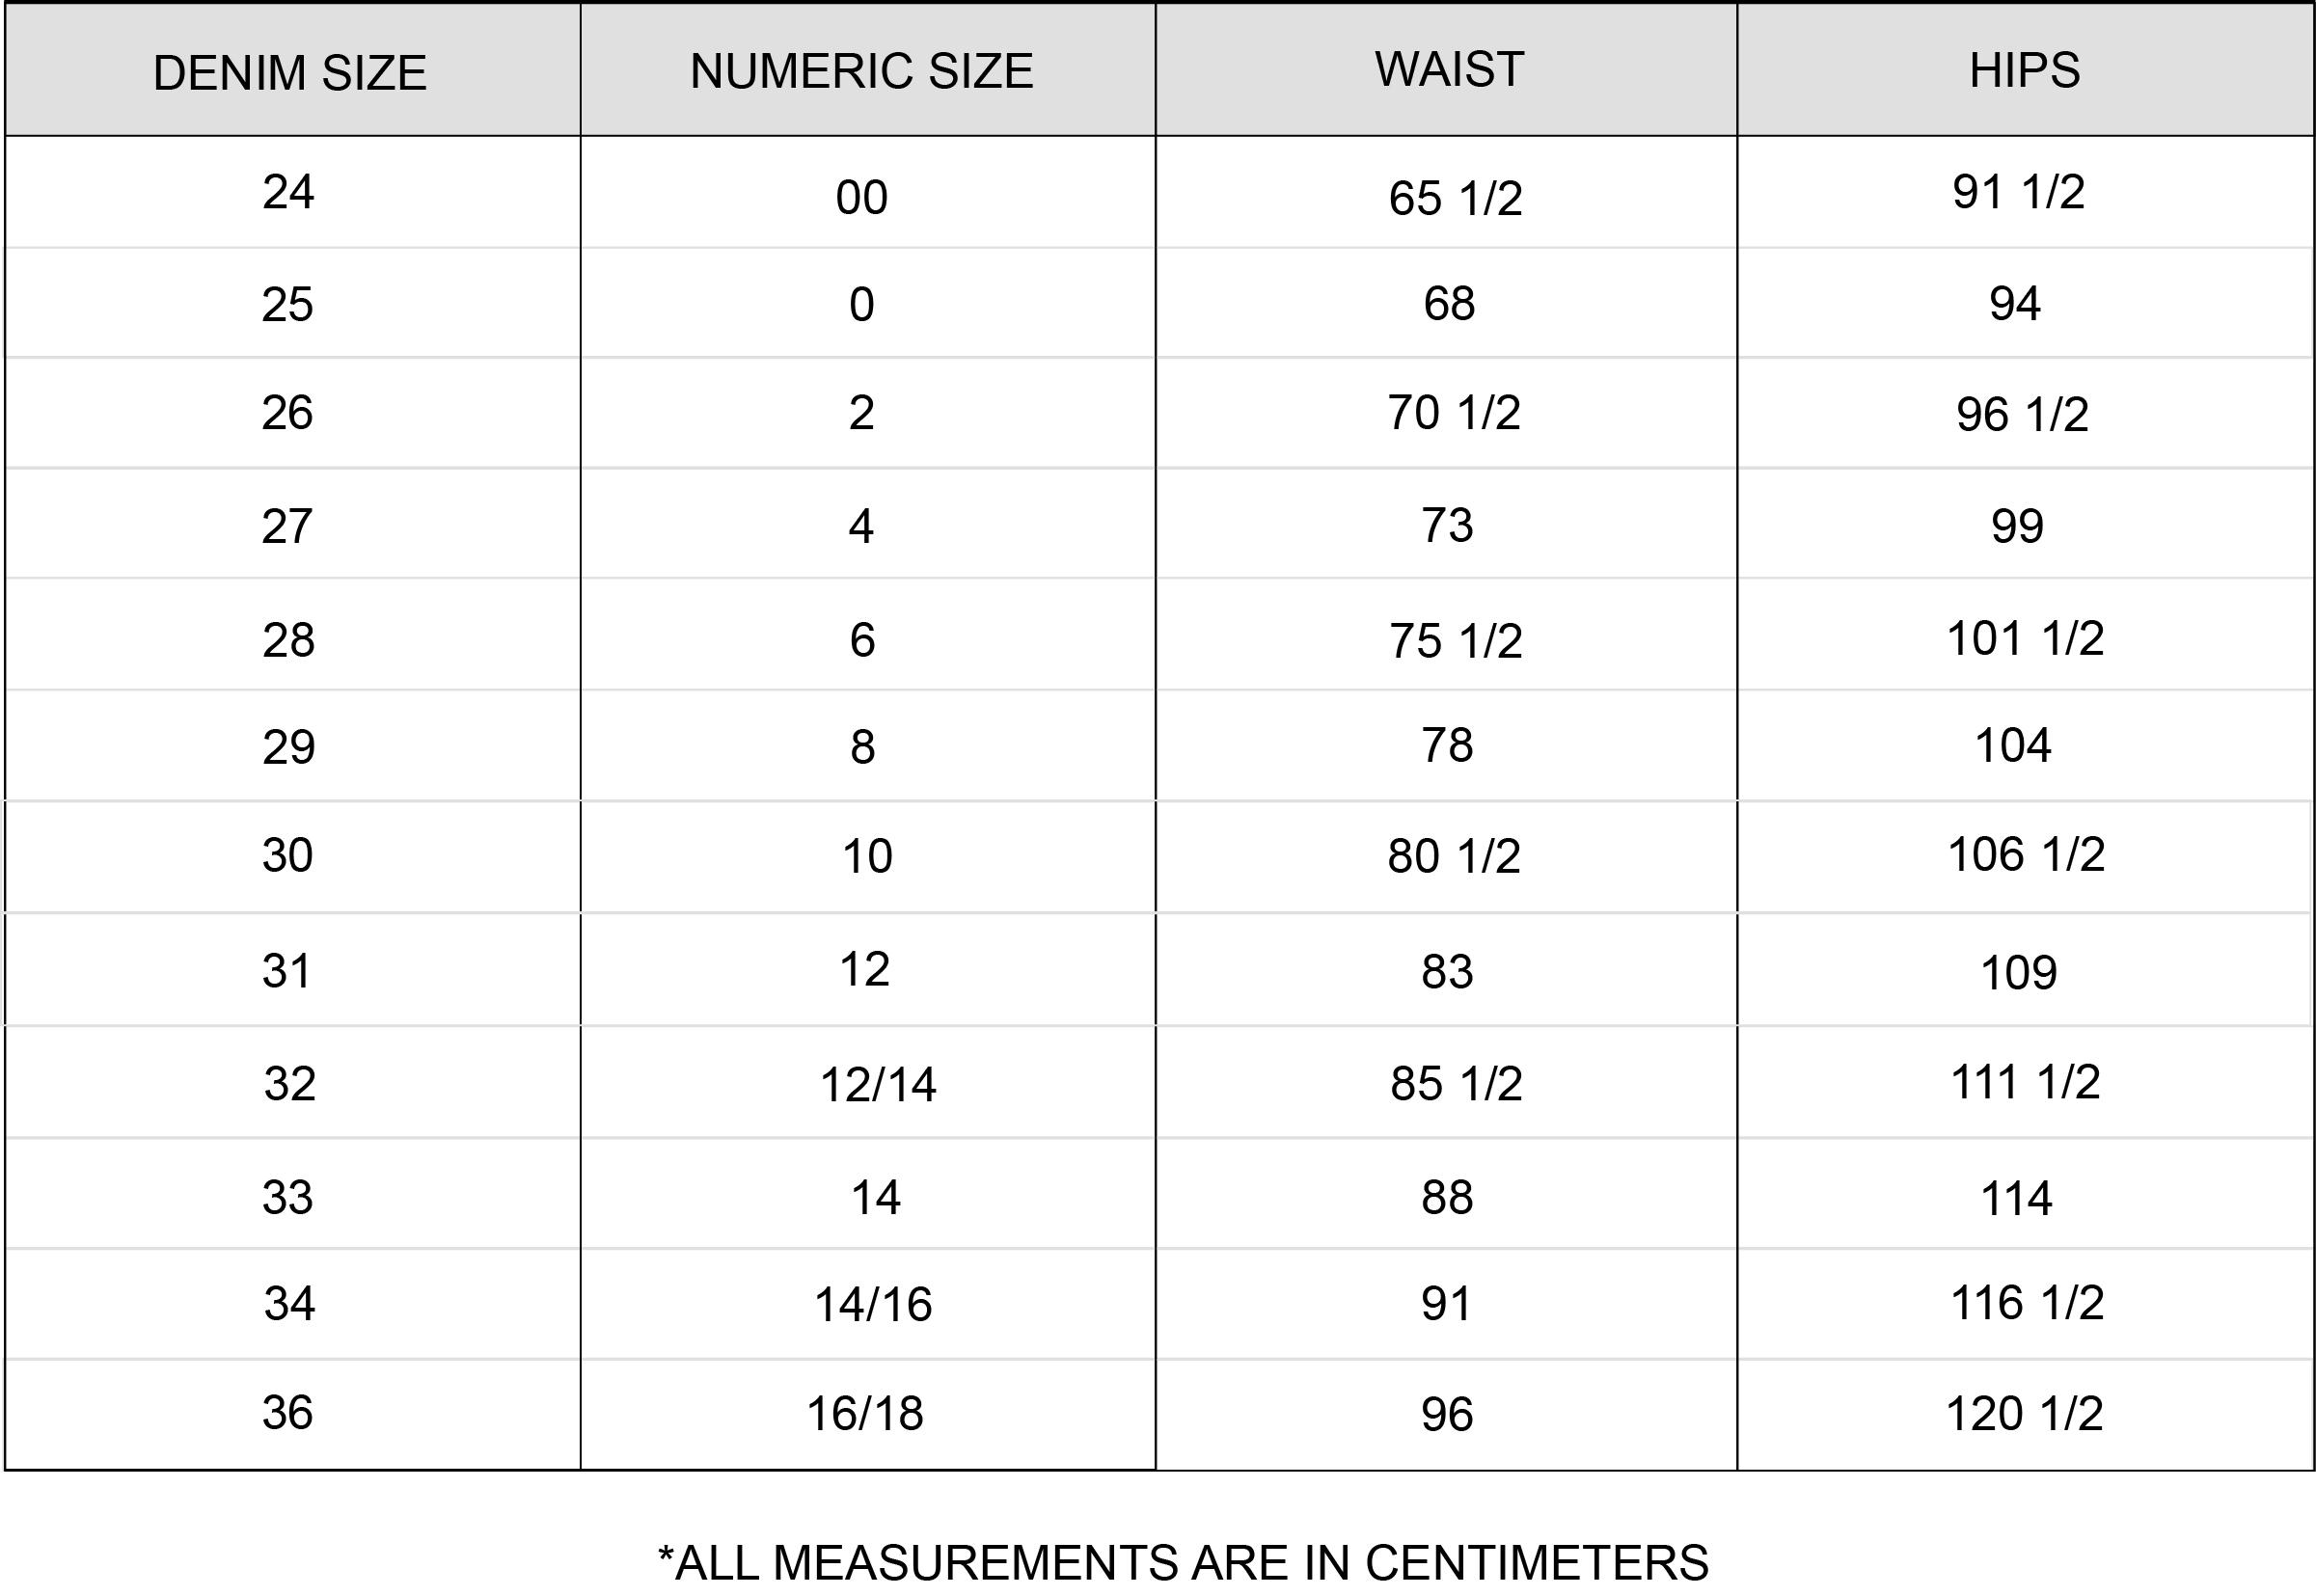Click the WAIST column header
Viewport: 2316px width, 1596px height.
coord(1449,69)
